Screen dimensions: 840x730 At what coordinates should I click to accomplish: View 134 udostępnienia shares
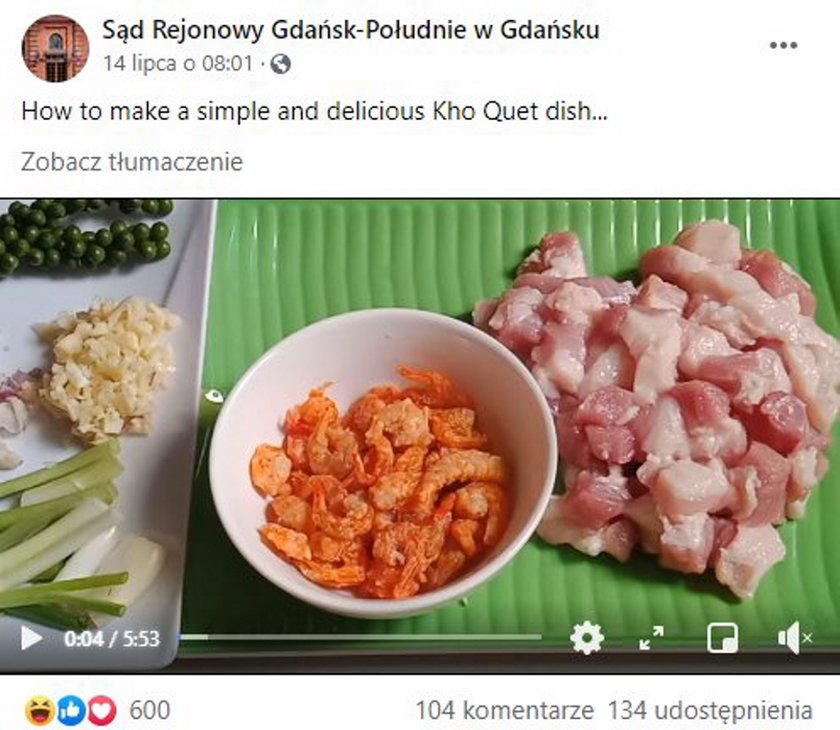(x=710, y=711)
